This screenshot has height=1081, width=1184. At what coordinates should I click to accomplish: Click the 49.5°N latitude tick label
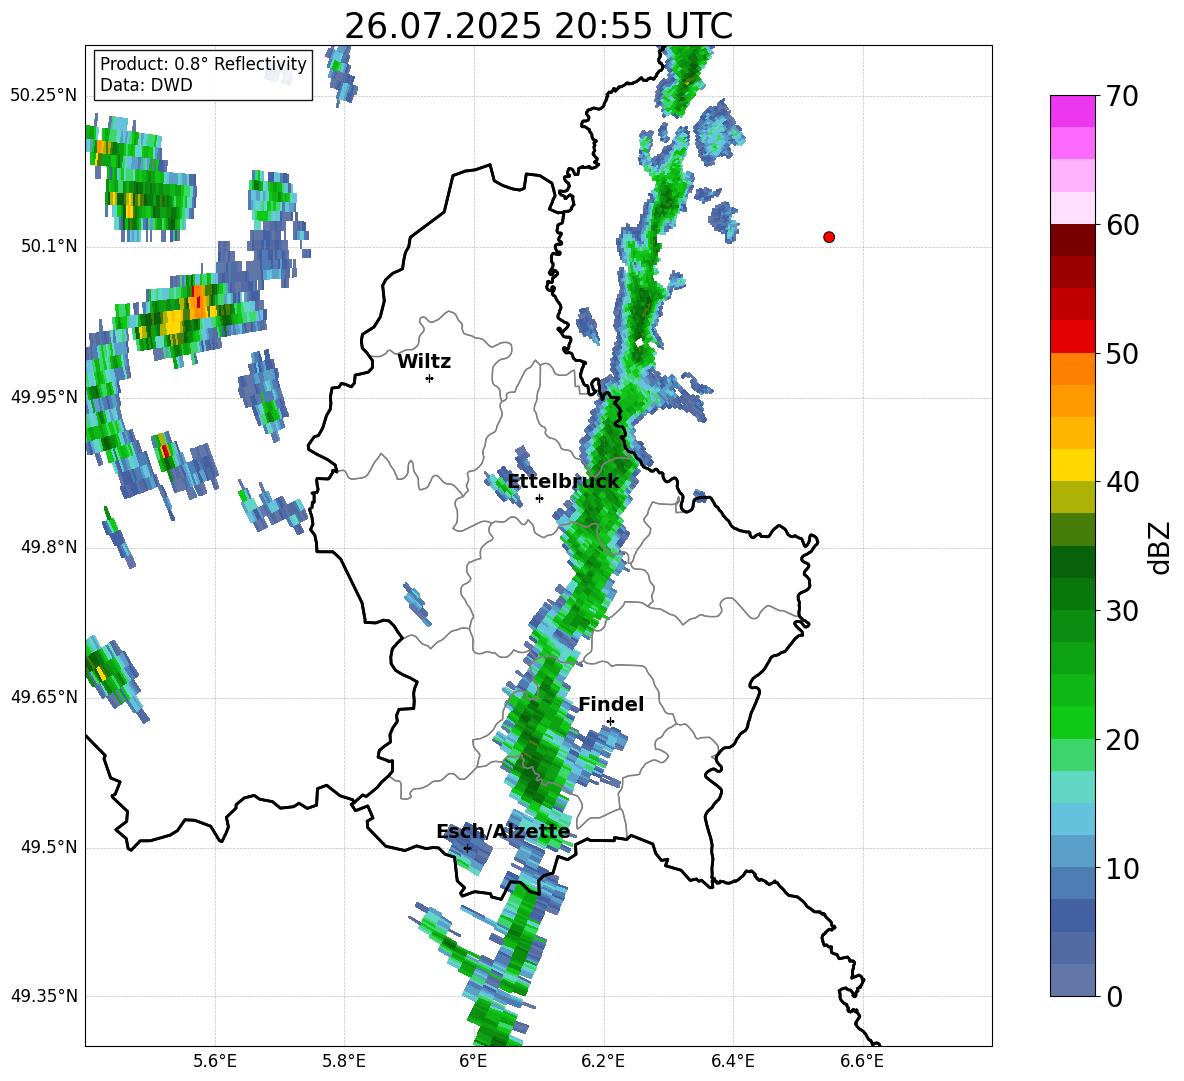pyautogui.click(x=49, y=847)
